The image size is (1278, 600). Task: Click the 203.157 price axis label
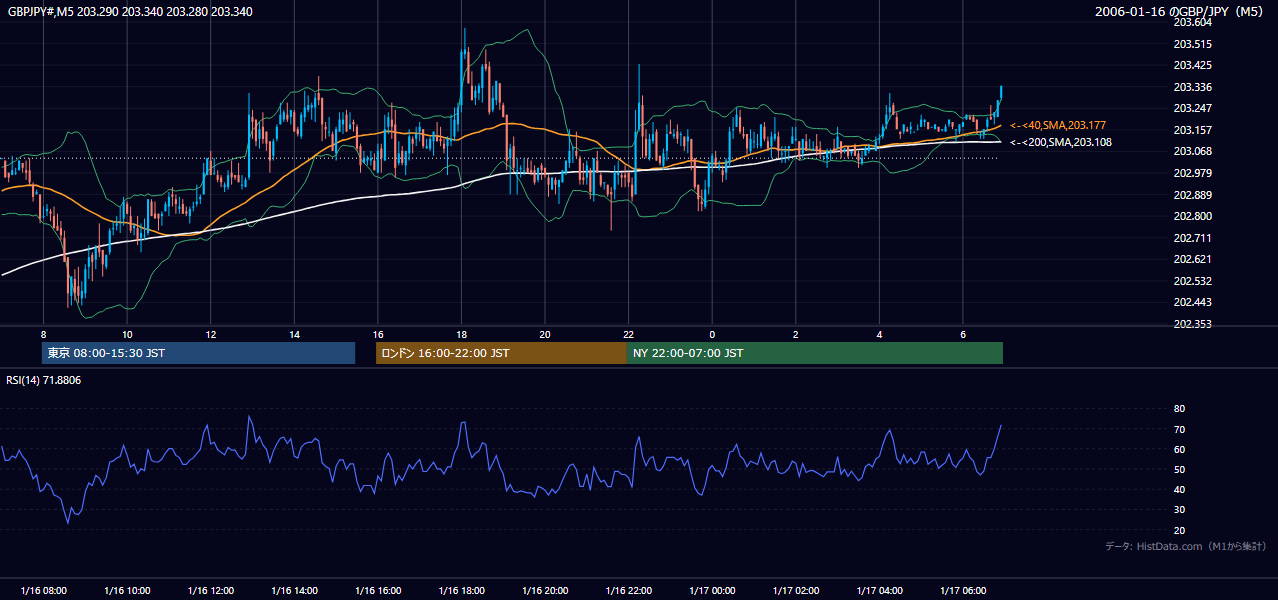[x=1192, y=130]
